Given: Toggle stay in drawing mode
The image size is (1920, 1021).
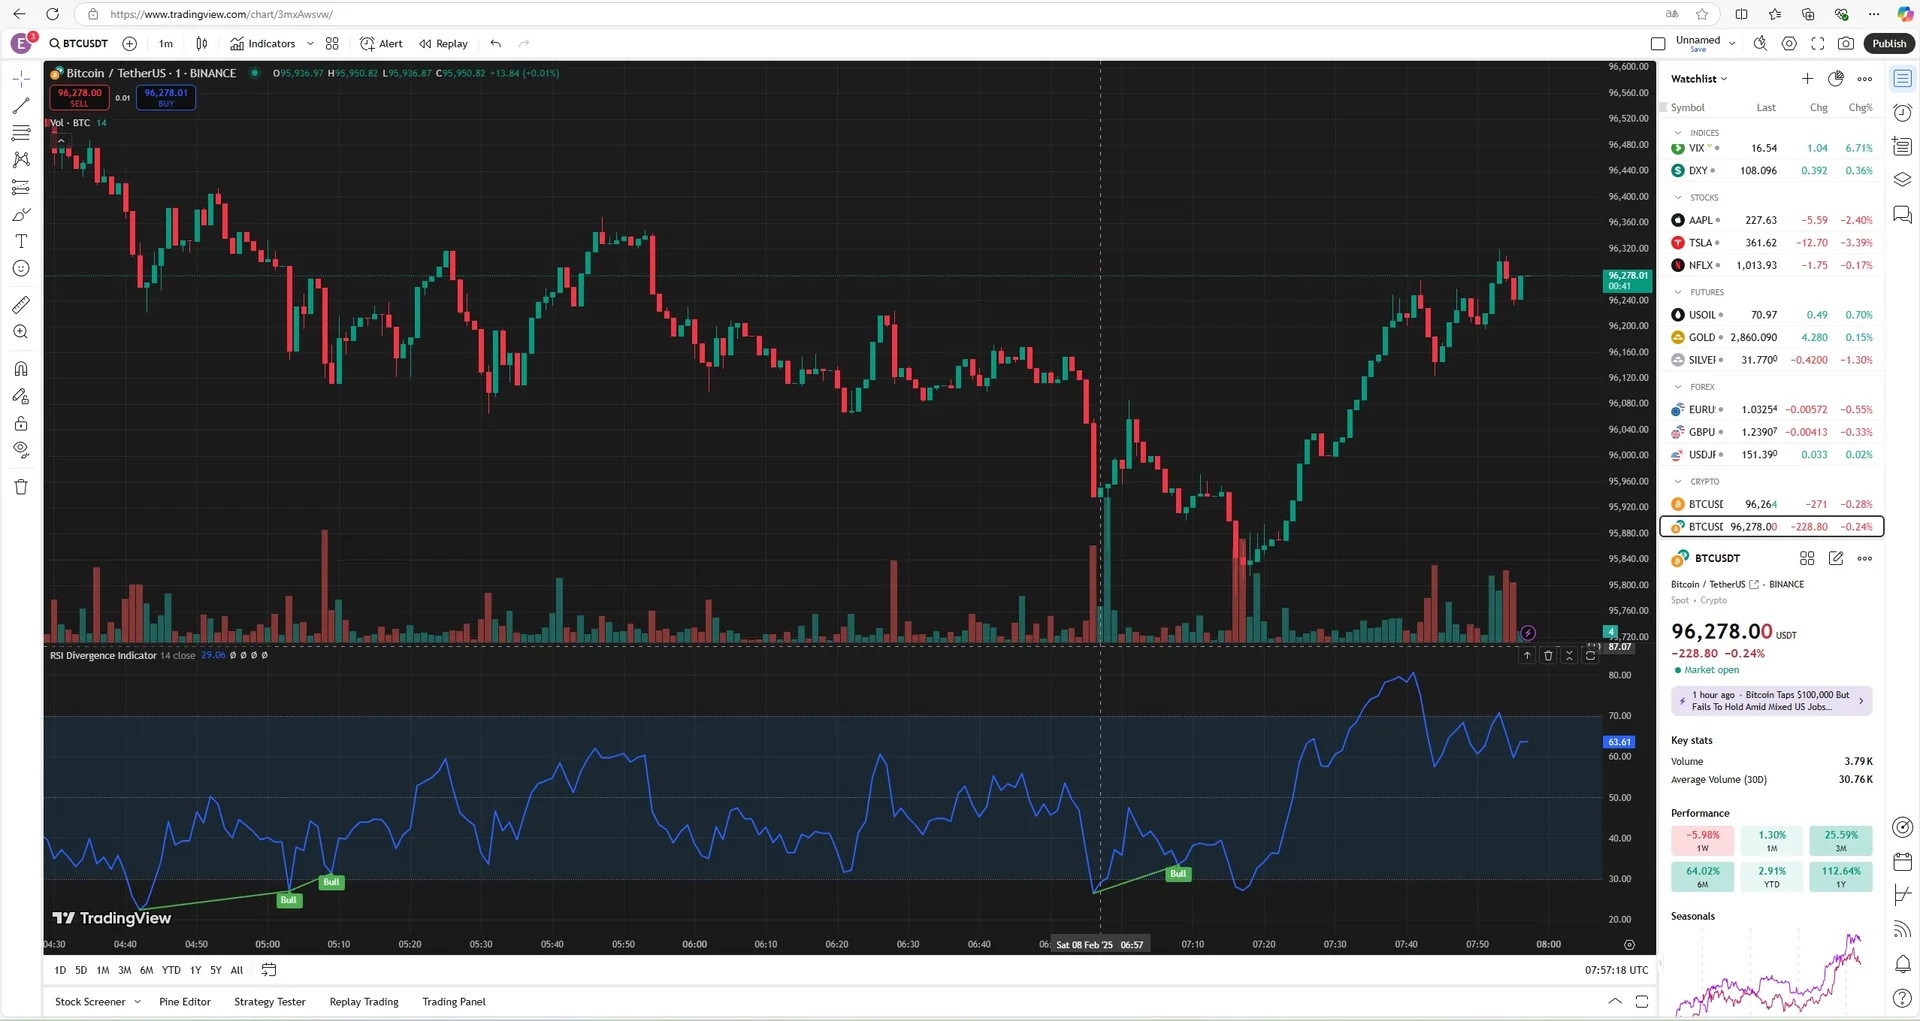Looking at the screenshot, I should [x=21, y=396].
